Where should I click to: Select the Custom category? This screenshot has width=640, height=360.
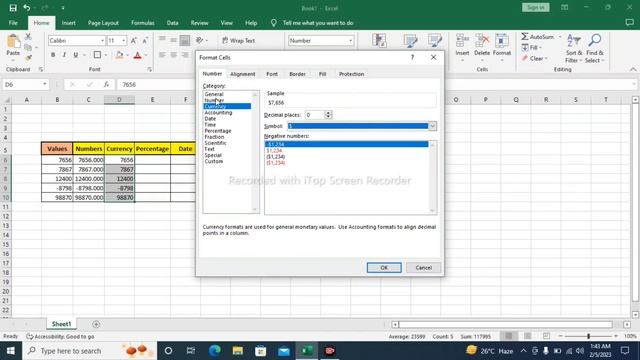[x=214, y=161]
